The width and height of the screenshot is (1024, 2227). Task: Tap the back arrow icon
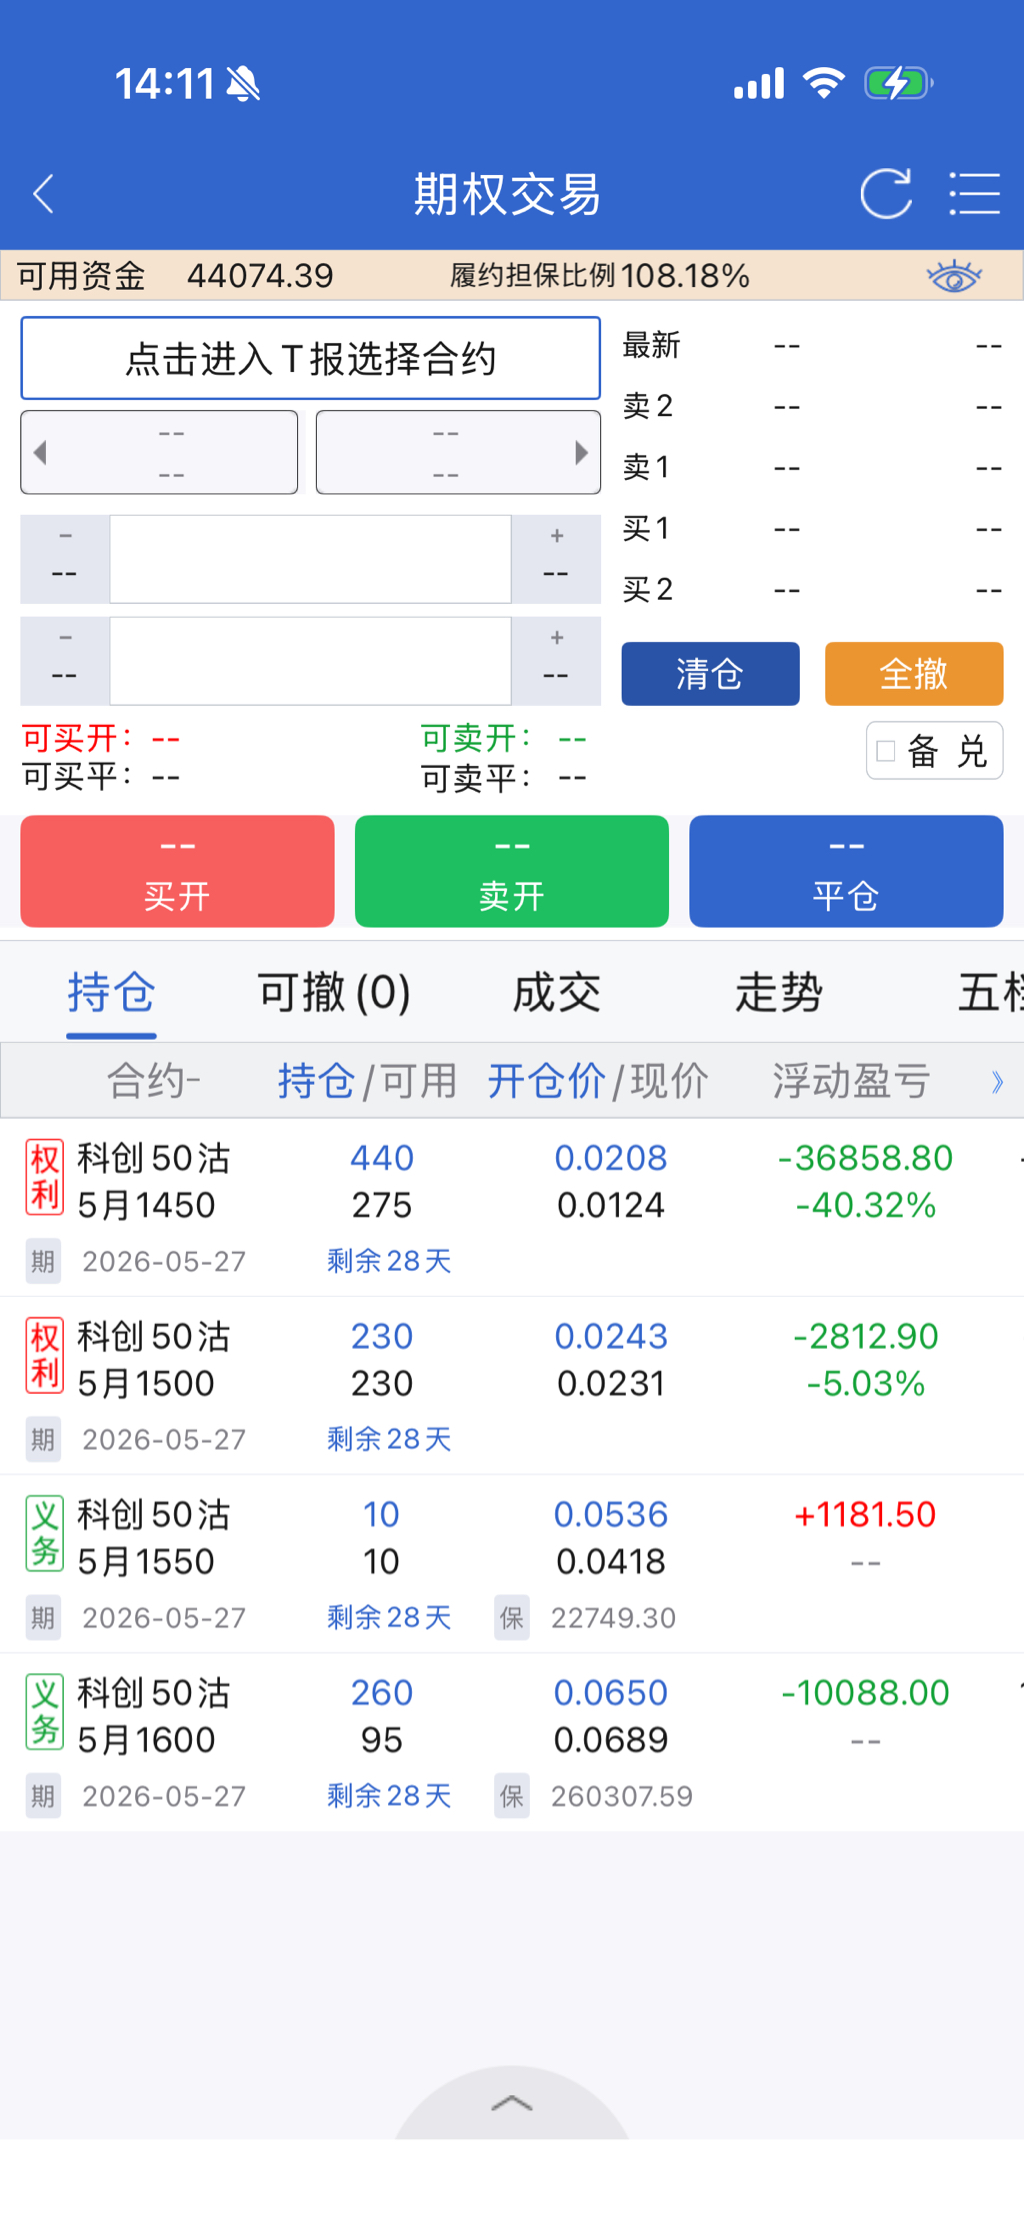pyautogui.click(x=43, y=194)
